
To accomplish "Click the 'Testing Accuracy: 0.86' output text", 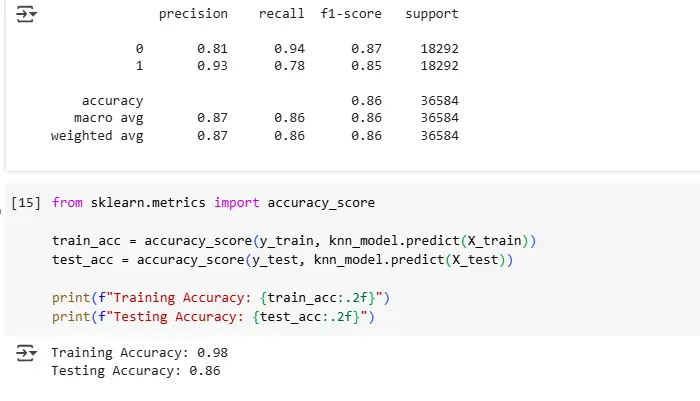I will [136, 371].
